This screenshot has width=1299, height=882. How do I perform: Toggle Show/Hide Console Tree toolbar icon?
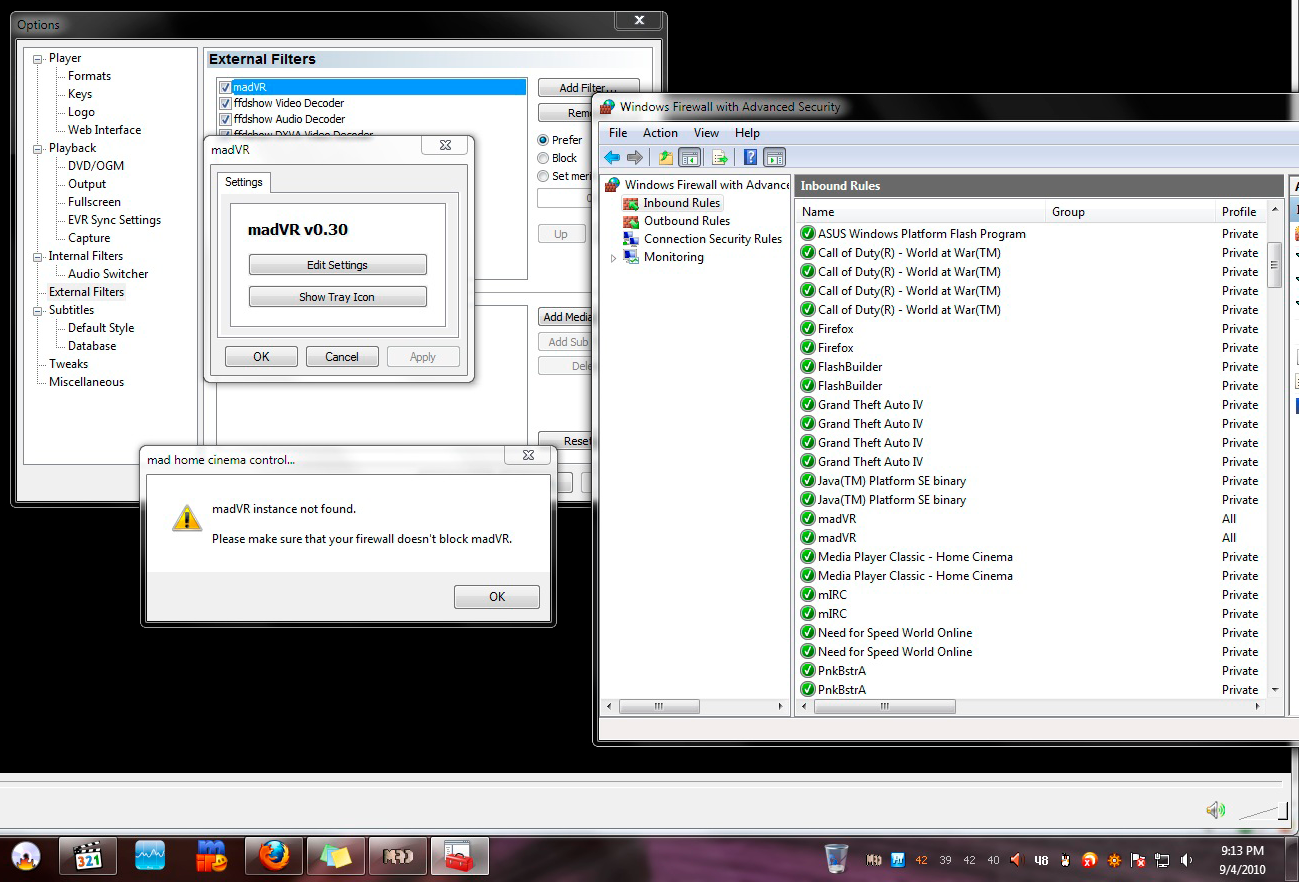(x=689, y=157)
